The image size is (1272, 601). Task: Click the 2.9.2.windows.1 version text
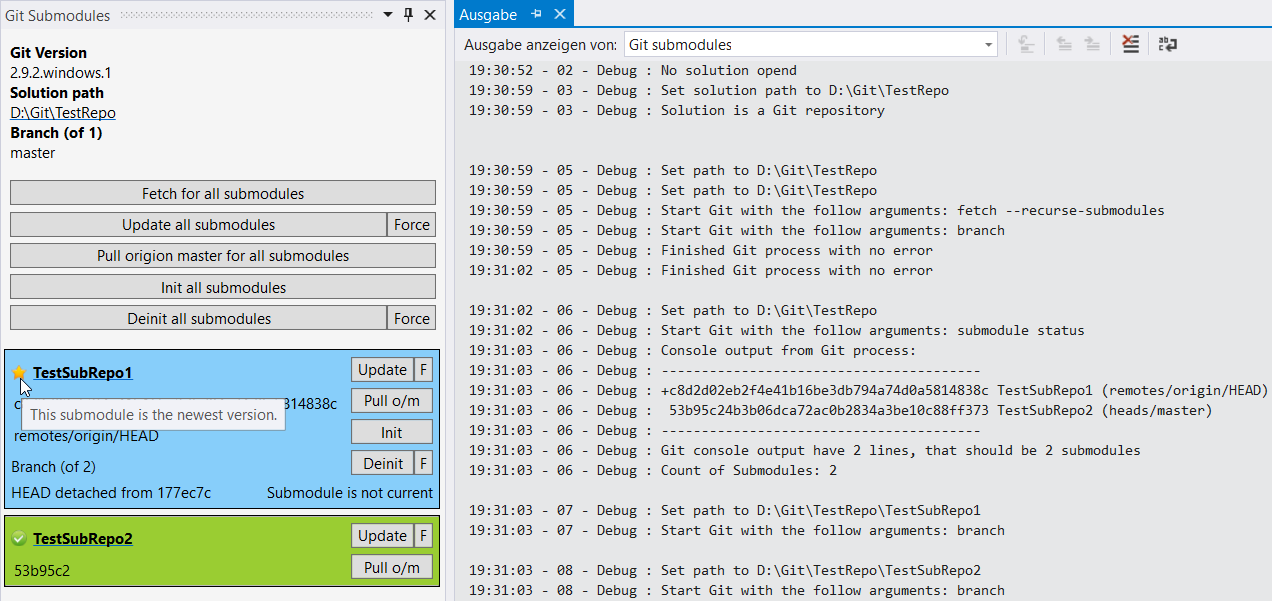[61, 73]
